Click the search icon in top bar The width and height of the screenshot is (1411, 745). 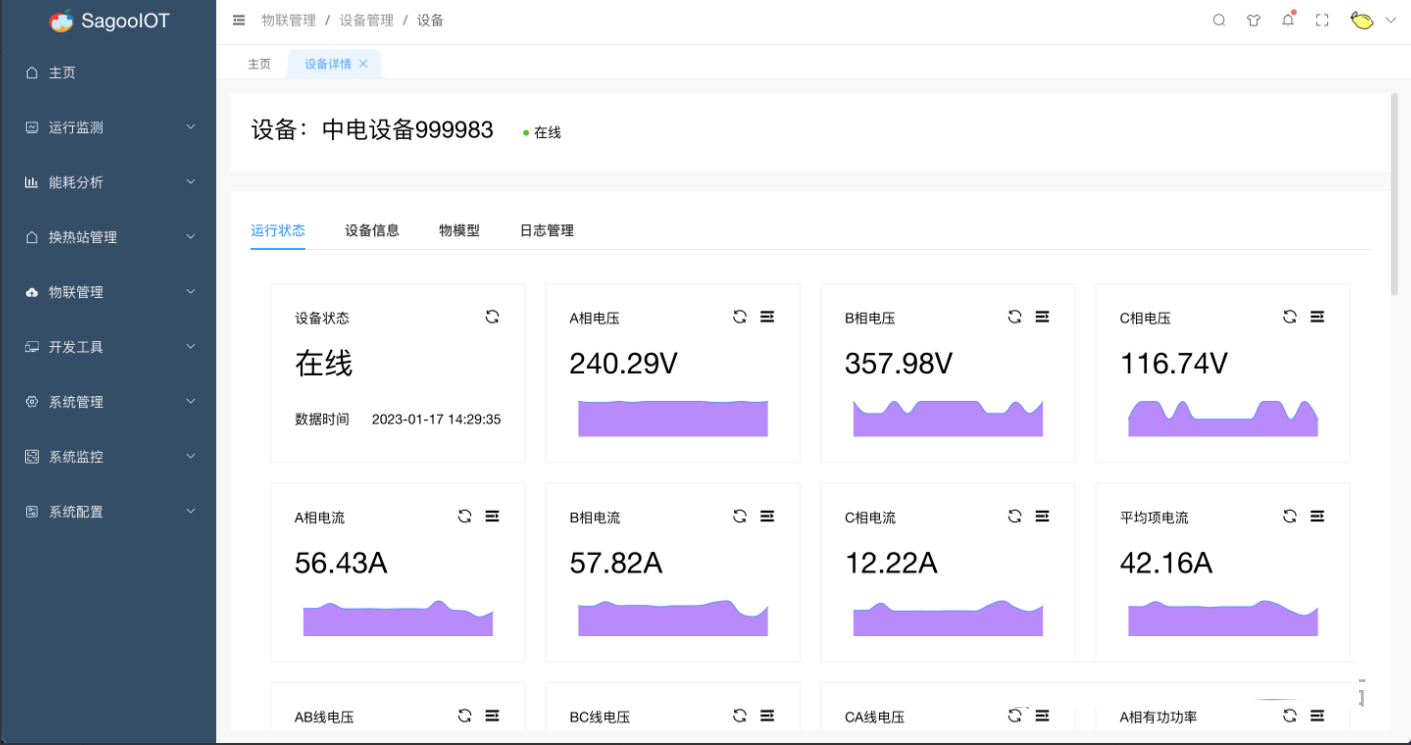click(x=1219, y=20)
